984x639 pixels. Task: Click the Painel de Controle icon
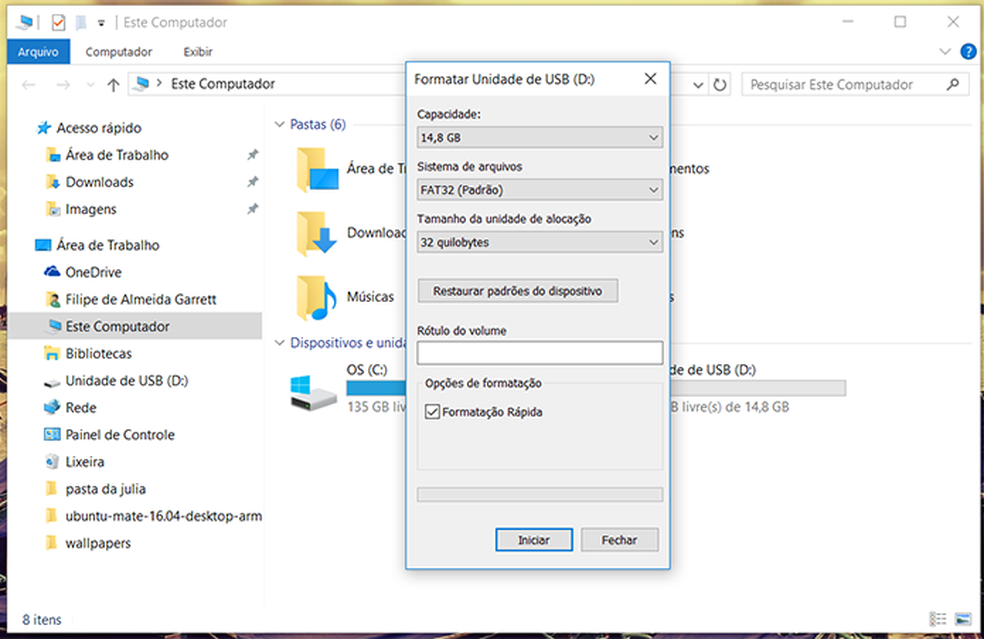tap(52, 434)
